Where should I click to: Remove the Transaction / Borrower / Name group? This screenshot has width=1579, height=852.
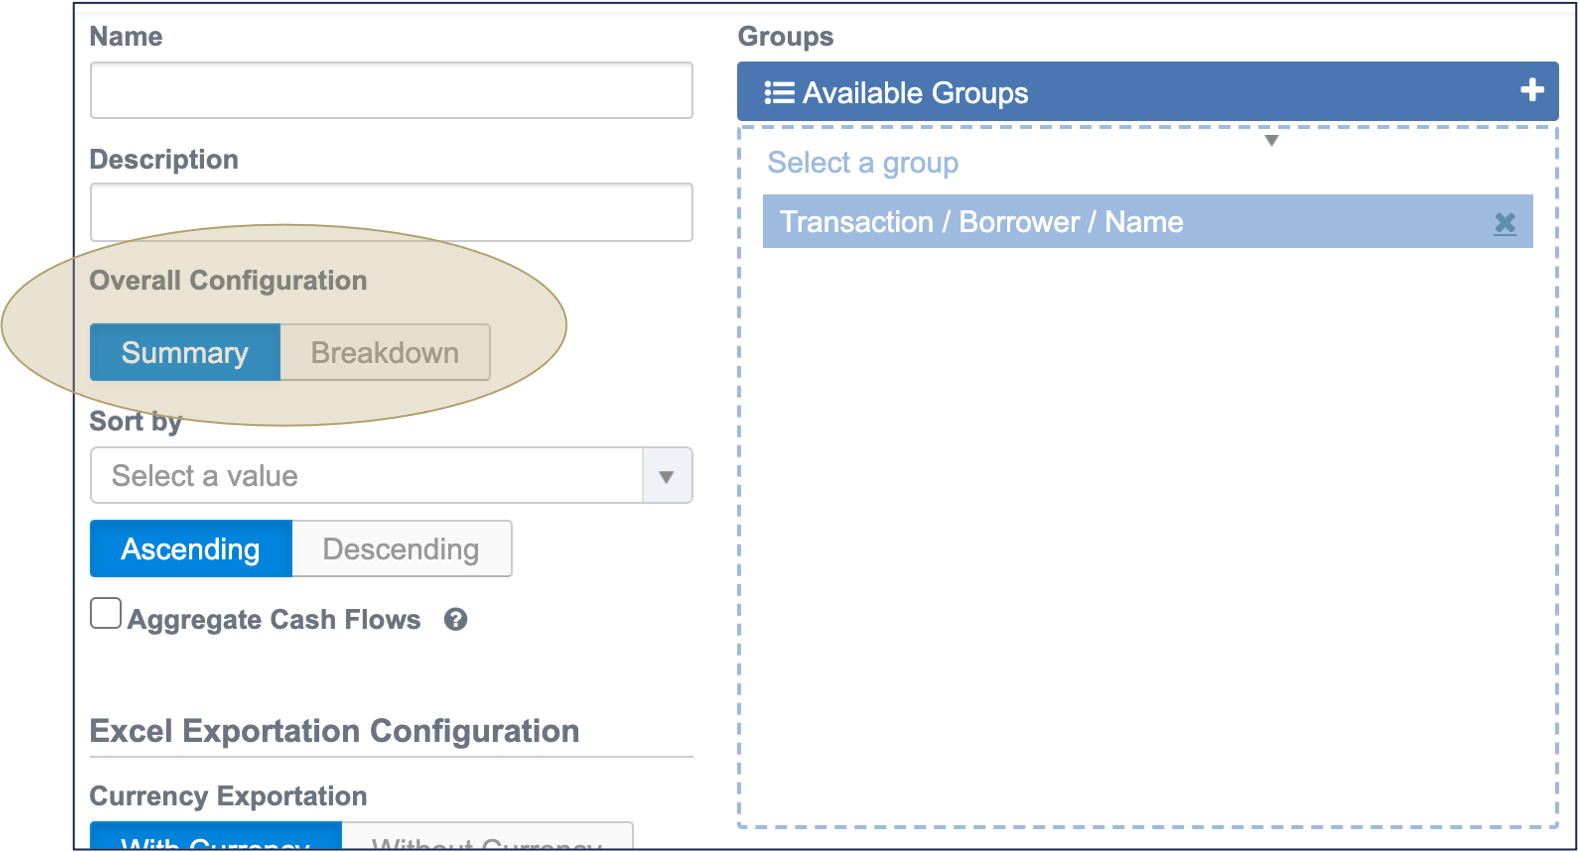1504,223
